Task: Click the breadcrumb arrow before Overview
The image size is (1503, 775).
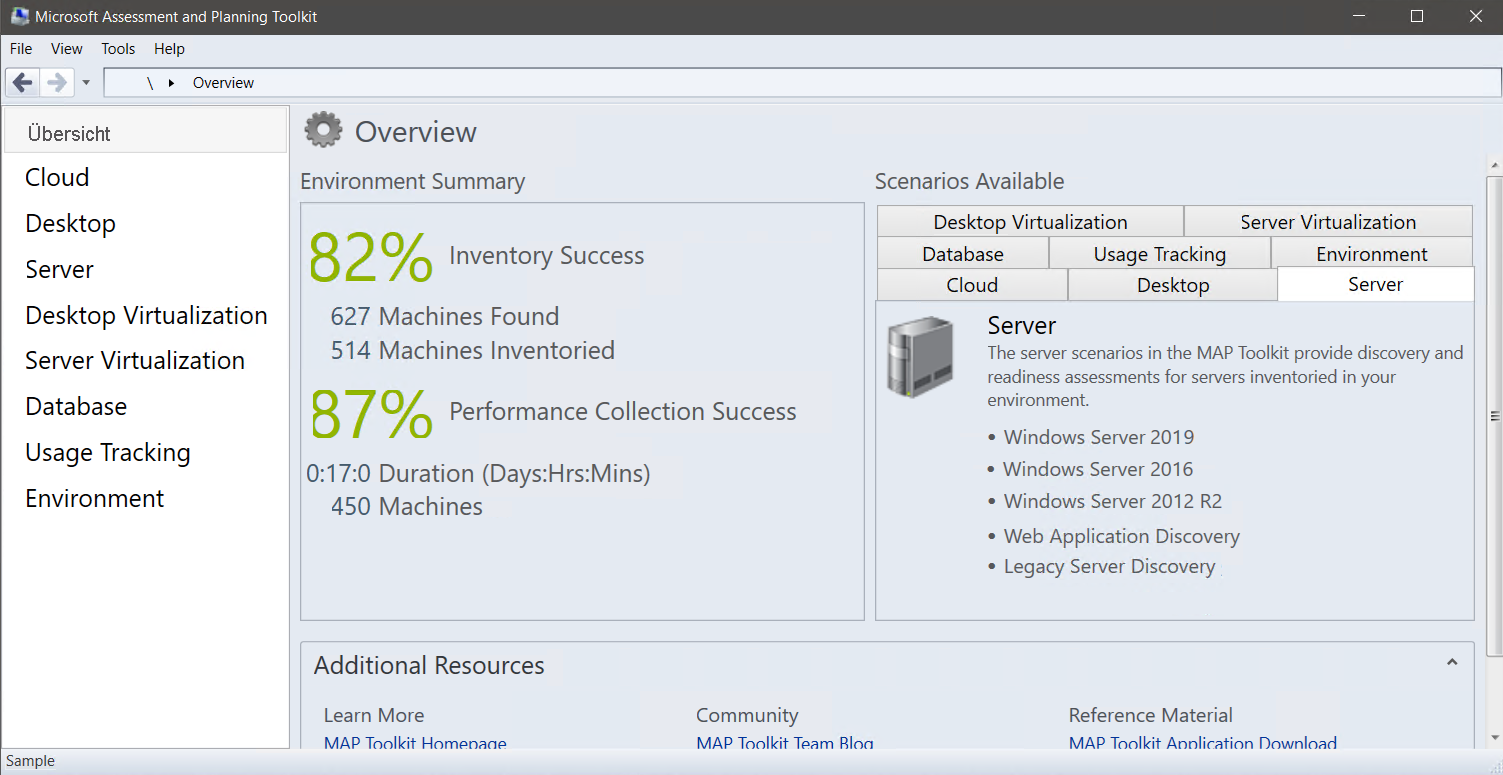Action: tap(171, 83)
